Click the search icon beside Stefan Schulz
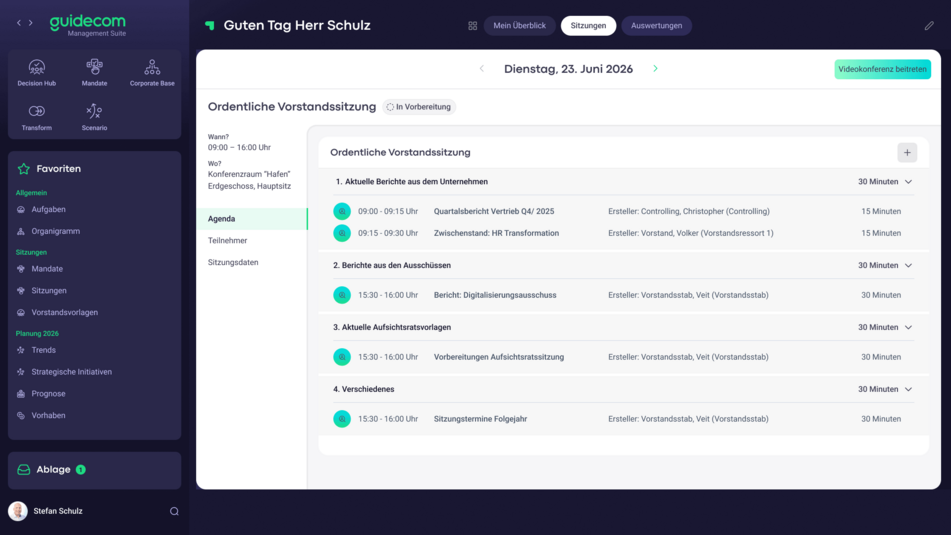This screenshot has height=535, width=951. coord(174,511)
